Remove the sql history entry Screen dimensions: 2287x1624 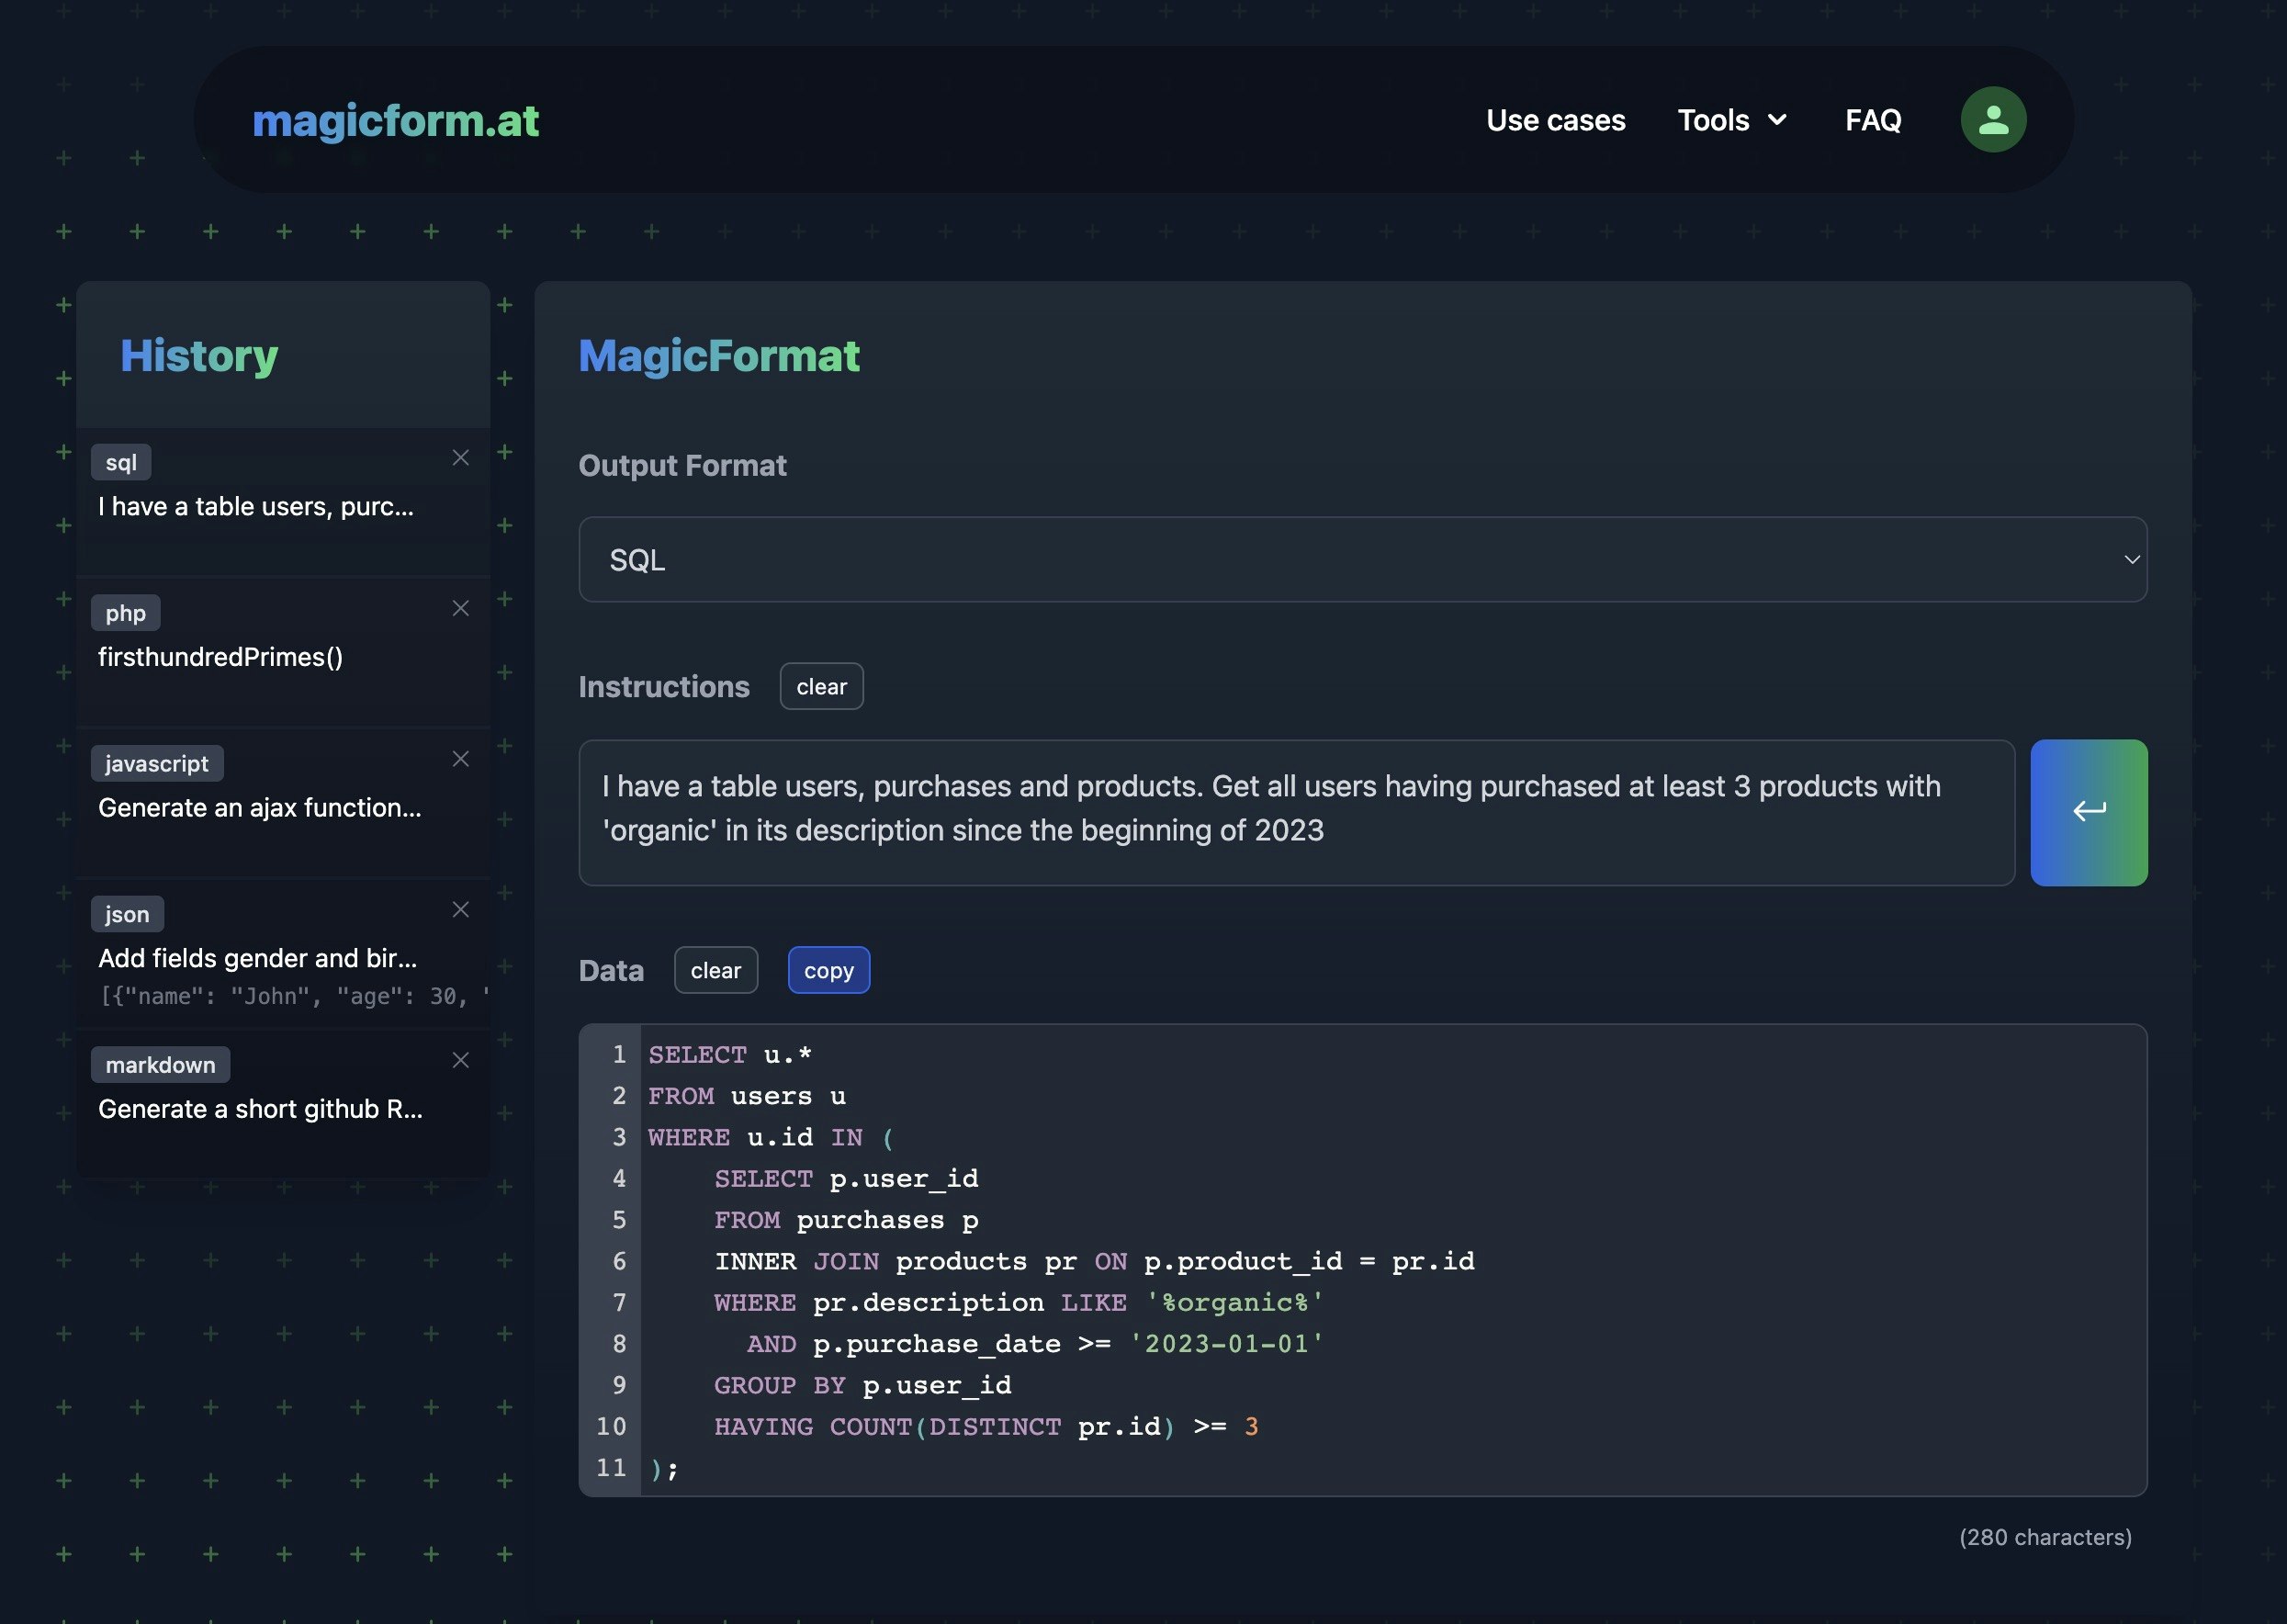click(460, 458)
